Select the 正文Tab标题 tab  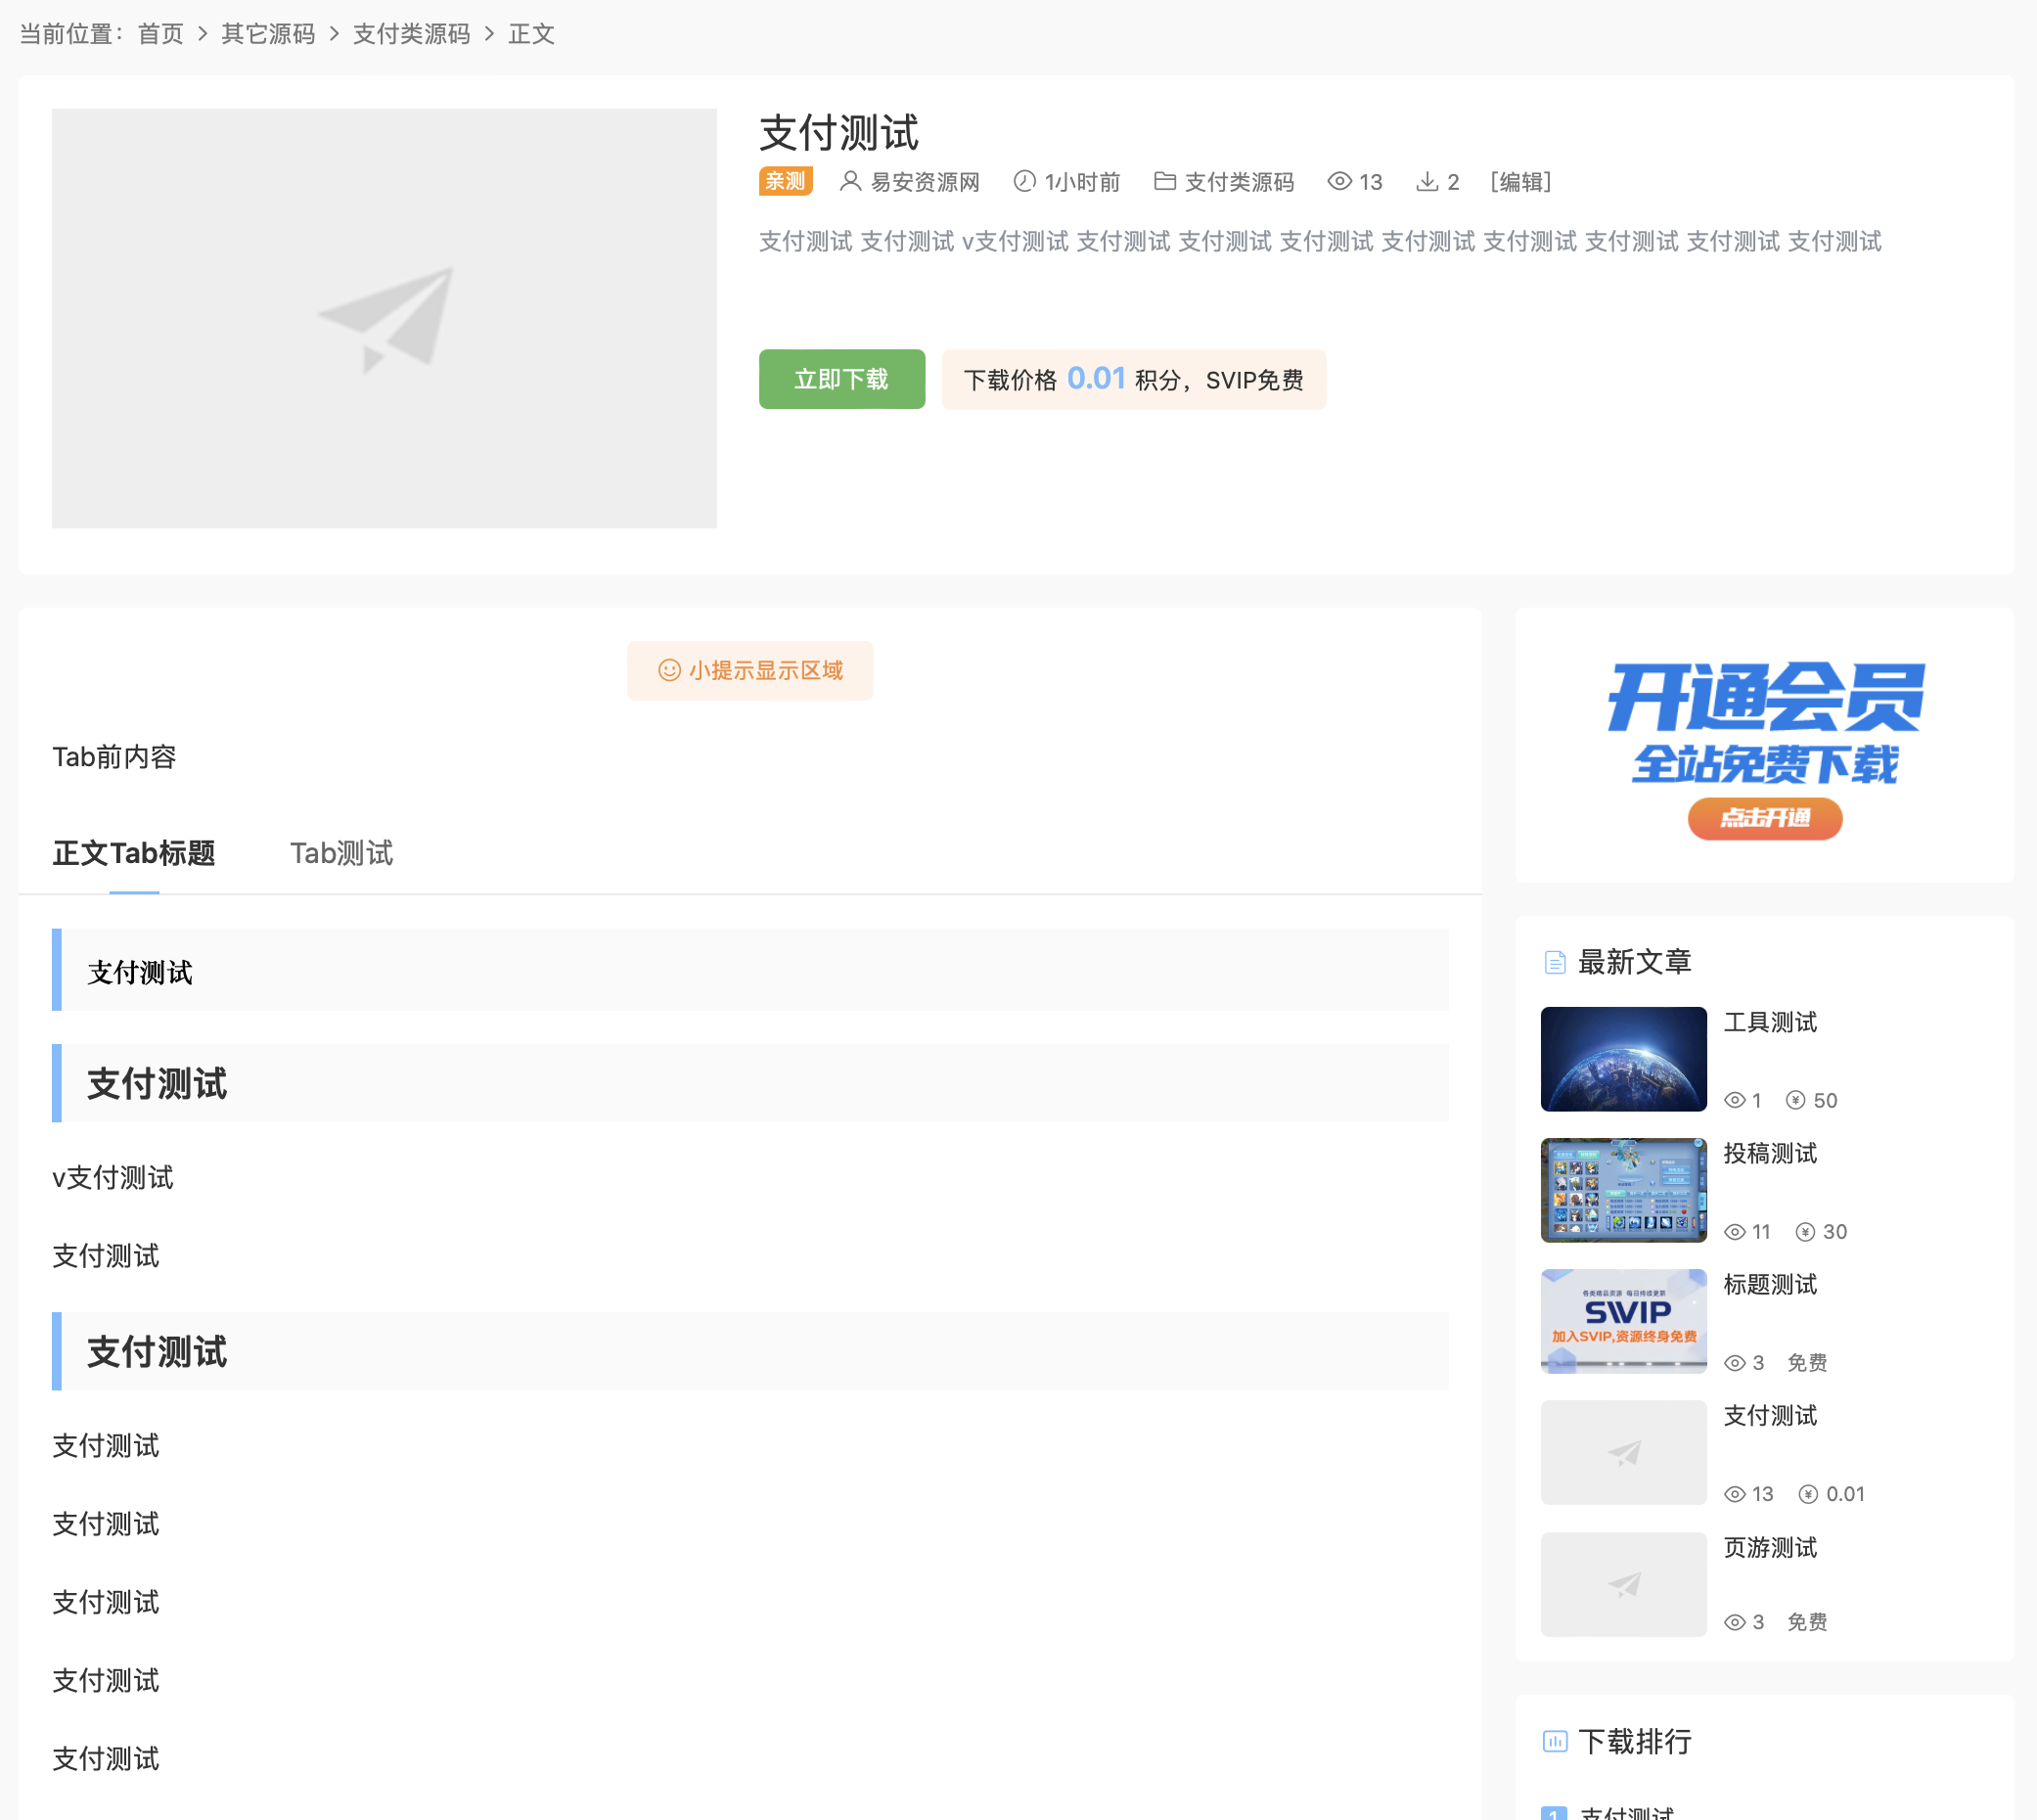tap(133, 853)
